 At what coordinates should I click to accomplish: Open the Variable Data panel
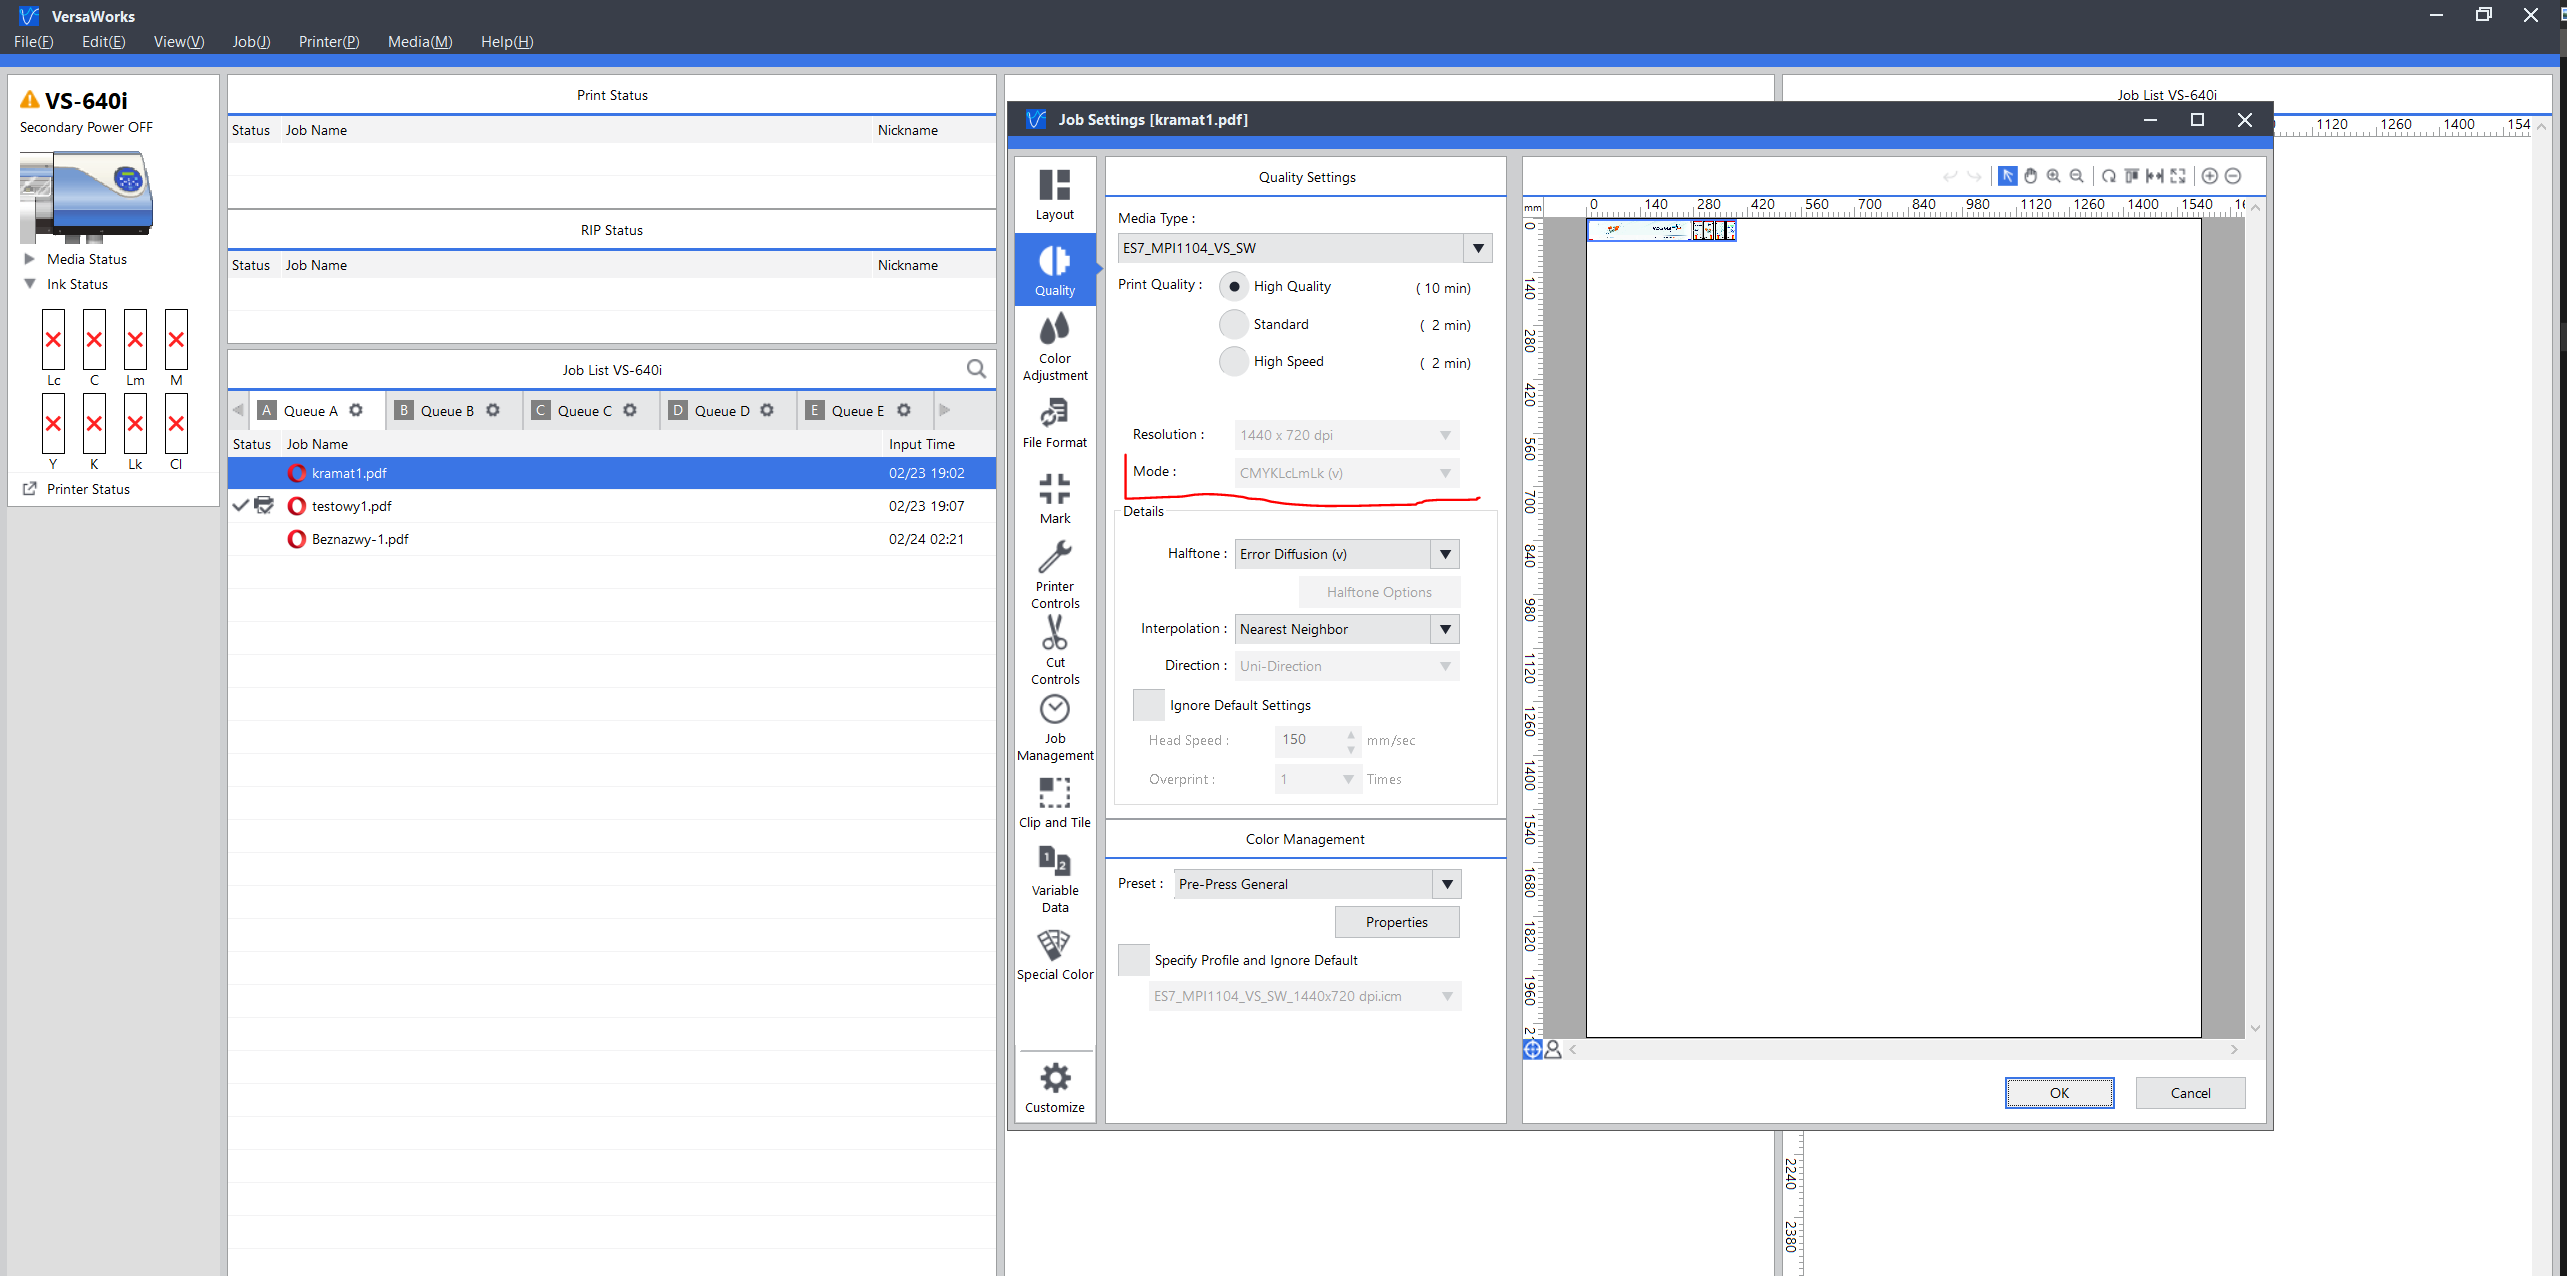click(1054, 879)
